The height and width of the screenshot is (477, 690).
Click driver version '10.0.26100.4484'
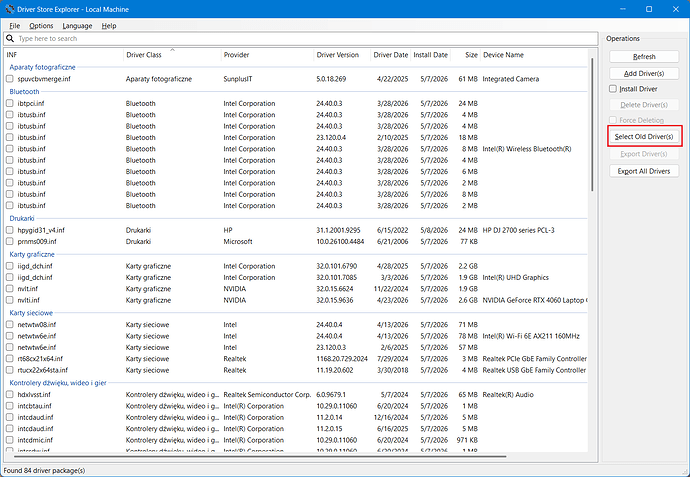(x=340, y=242)
